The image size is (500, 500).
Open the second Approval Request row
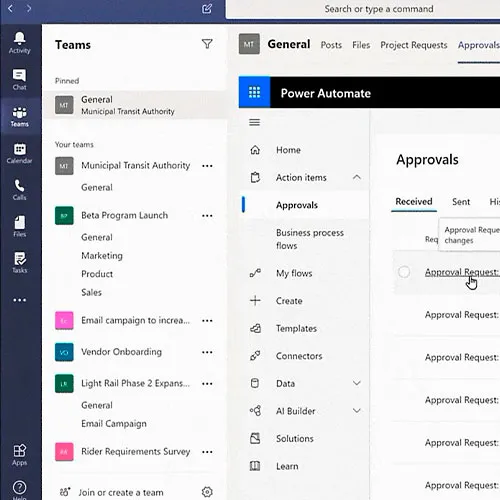pos(462,315)
